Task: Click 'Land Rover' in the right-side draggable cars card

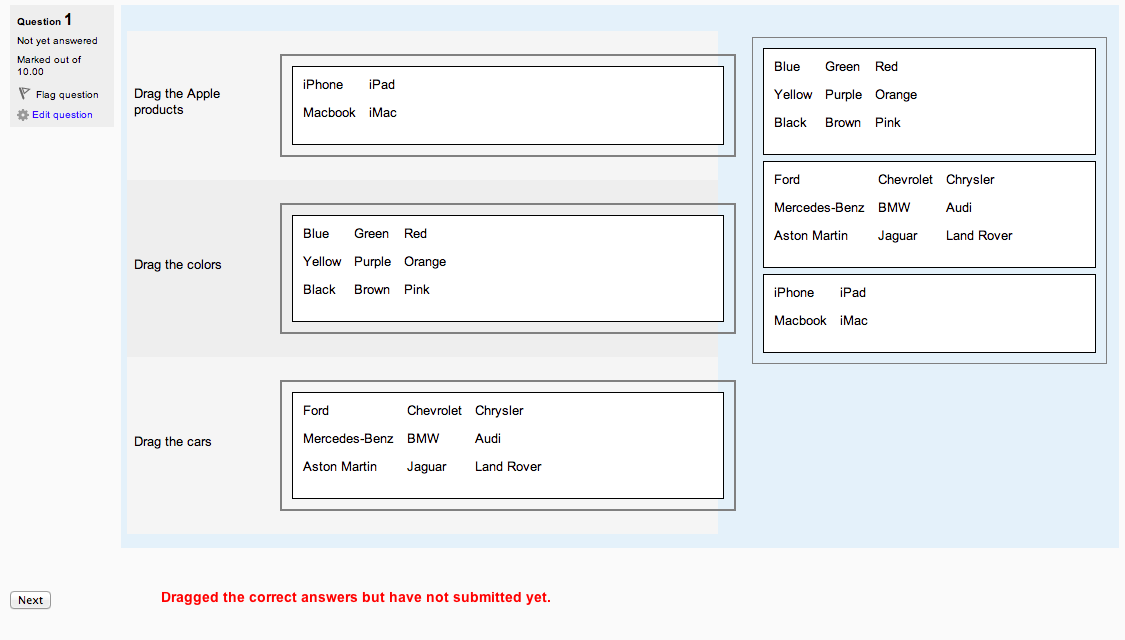Action: tap(979, 236)
